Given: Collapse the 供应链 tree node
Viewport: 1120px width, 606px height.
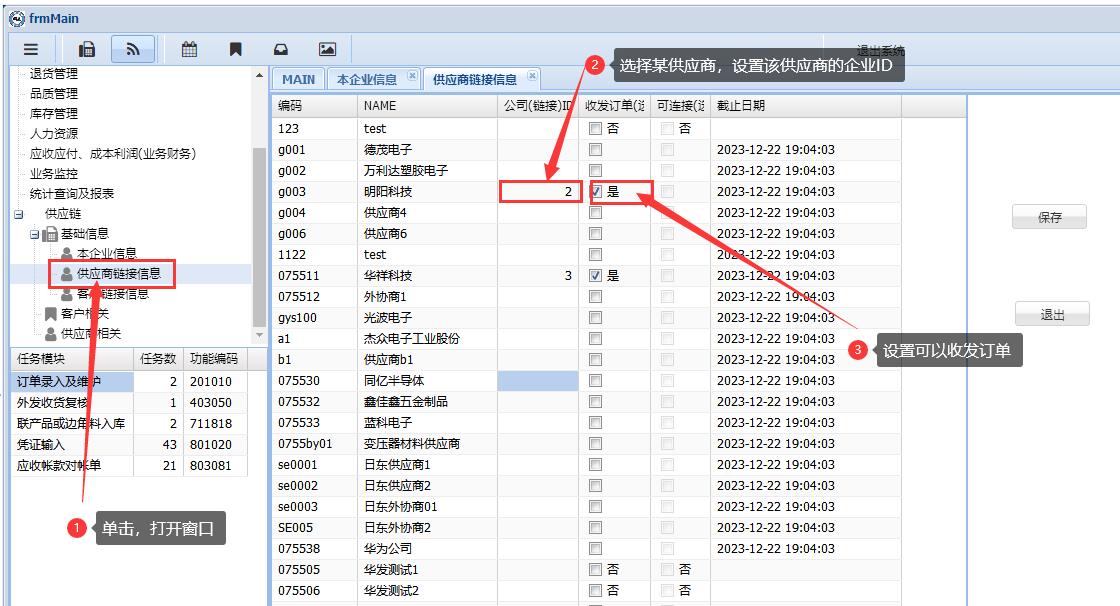Looking at the screenshot, I should pos(18,214).
